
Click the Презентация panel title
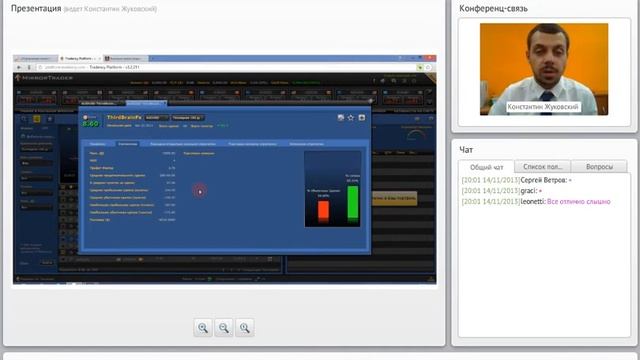[36, 8]
